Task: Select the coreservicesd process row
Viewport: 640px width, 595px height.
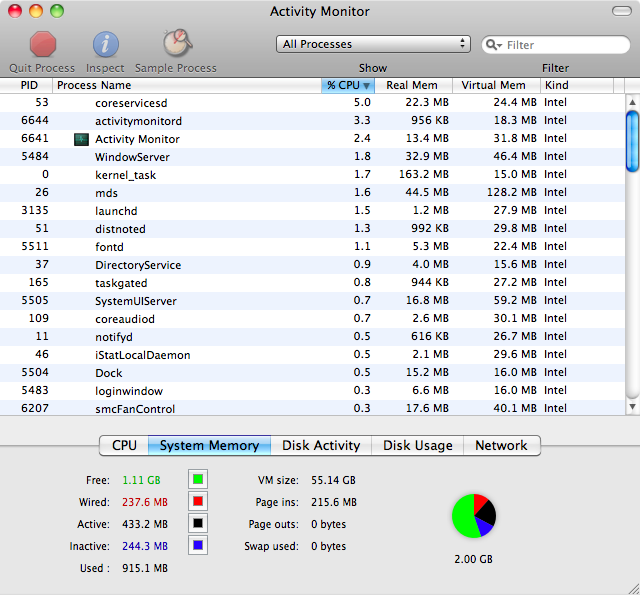Action: click(x=312, y=103)
